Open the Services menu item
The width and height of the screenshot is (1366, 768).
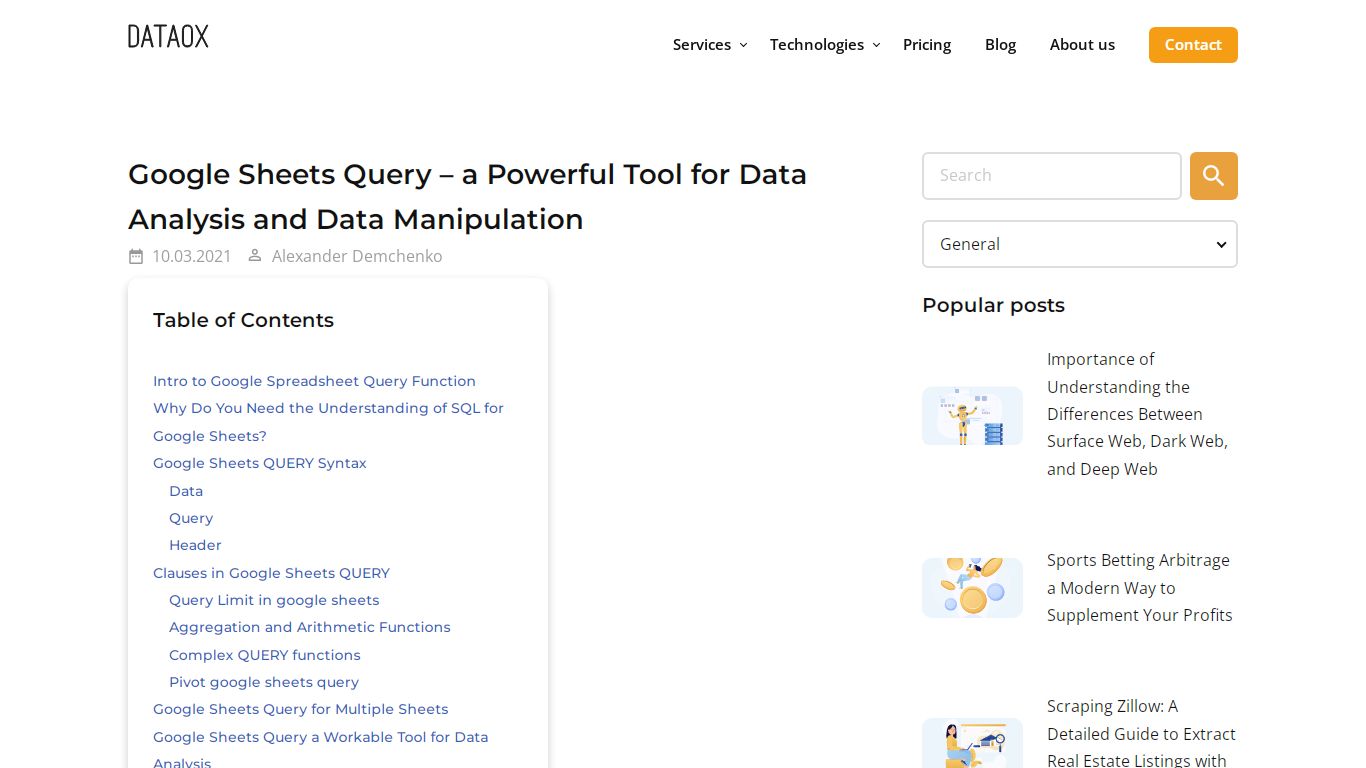(x=702, y=45)
